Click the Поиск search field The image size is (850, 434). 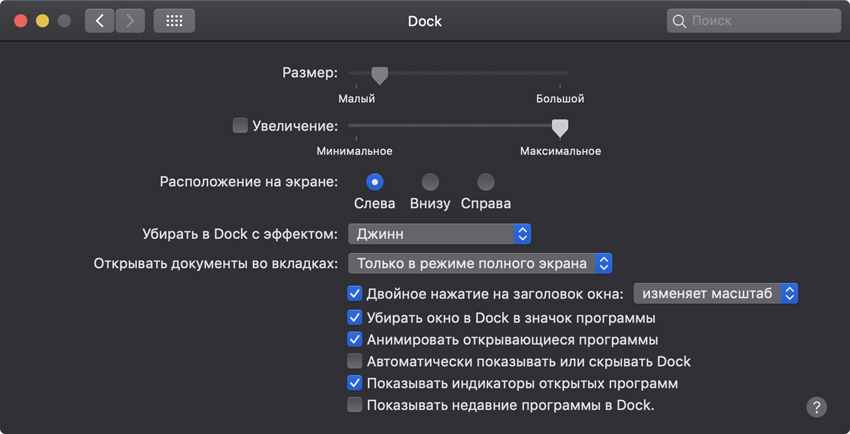[760, 21]
